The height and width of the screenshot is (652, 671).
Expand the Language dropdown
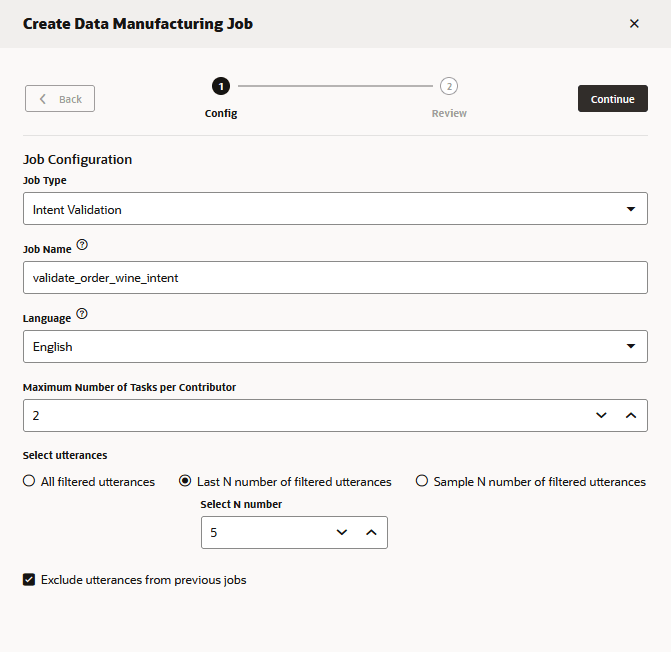click(334, 347)
